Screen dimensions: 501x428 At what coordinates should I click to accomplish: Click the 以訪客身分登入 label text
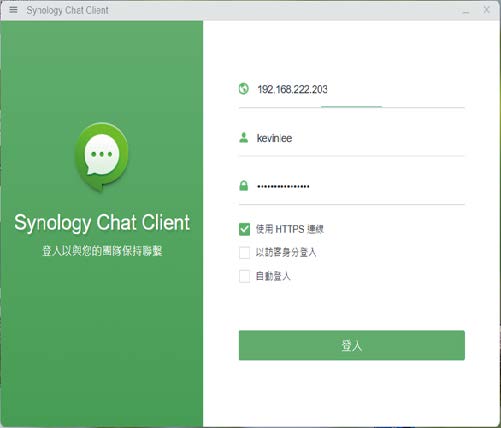pyautogui.click(x=286, y=252)
